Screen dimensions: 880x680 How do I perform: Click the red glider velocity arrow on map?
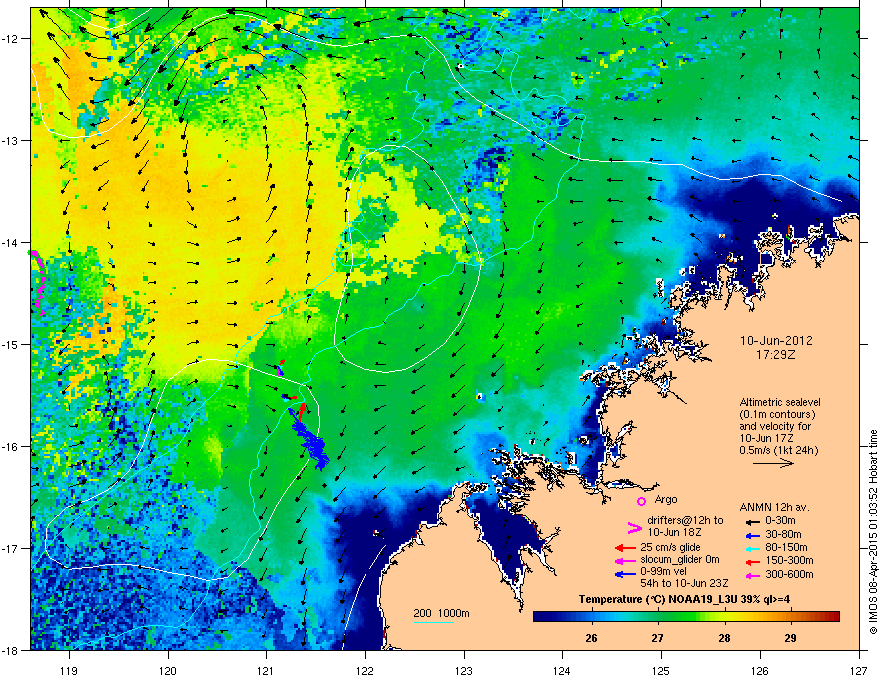[302, 412]
